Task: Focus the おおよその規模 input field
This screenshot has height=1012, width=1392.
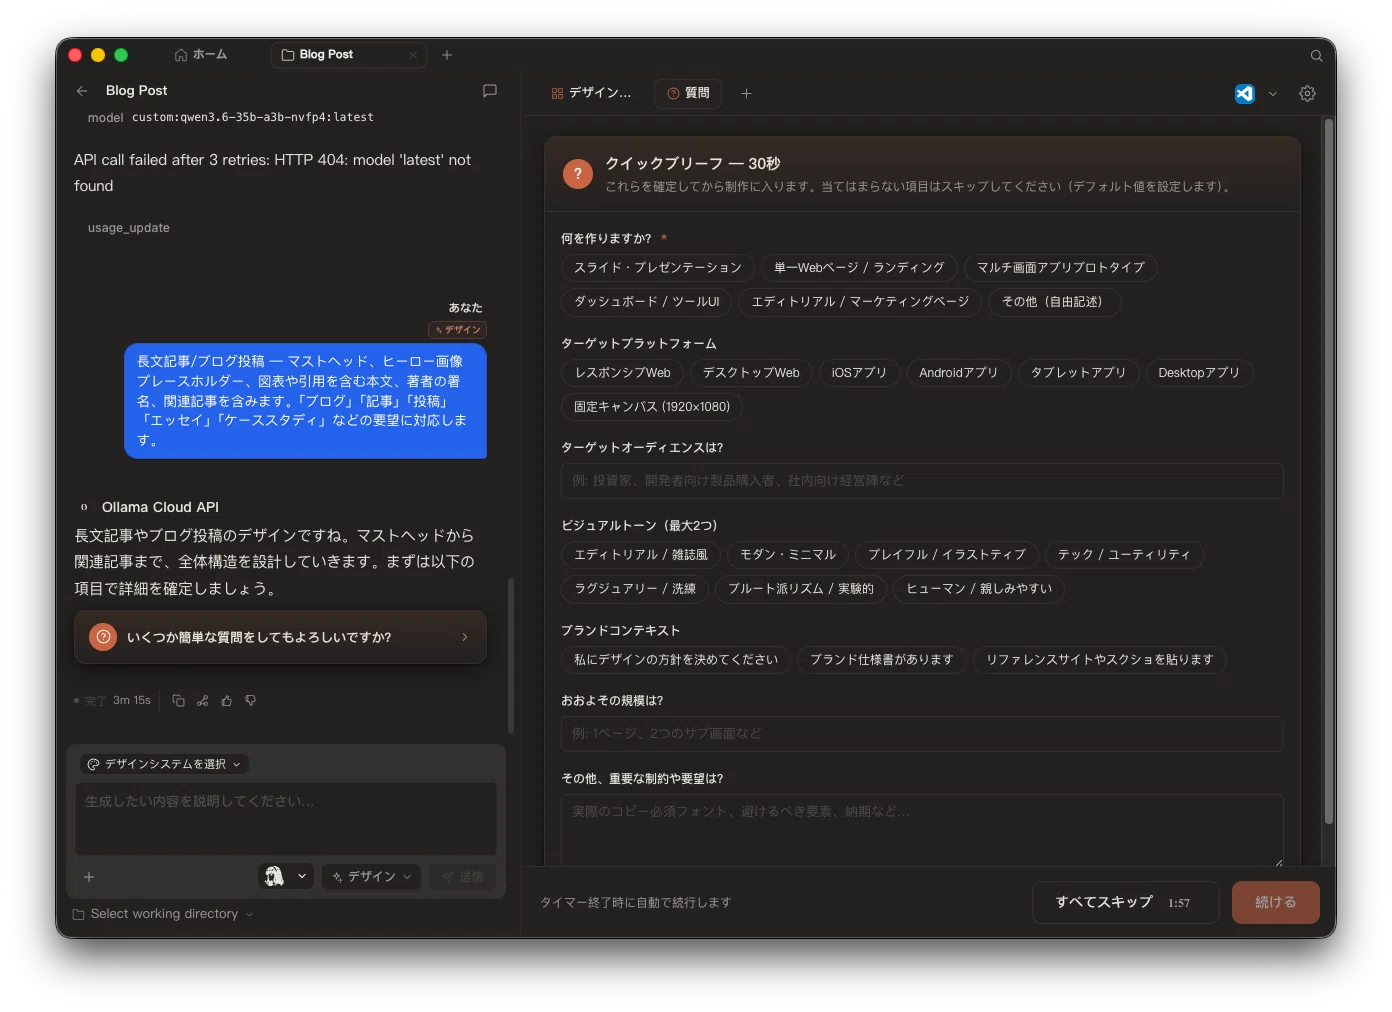Action: 922,734
